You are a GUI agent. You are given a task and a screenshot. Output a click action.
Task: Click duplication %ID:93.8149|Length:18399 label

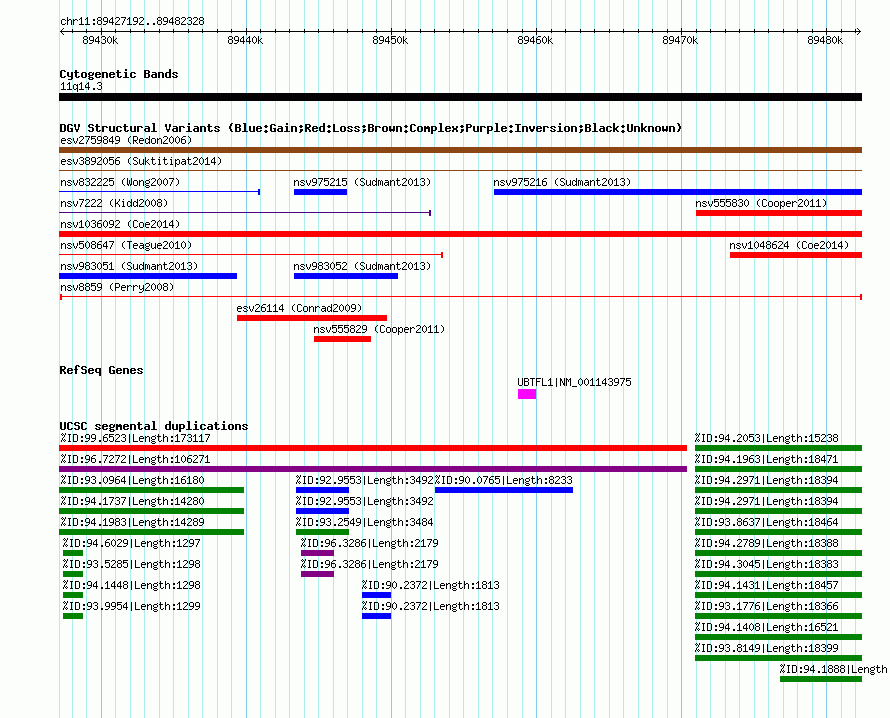click(767, 648)
